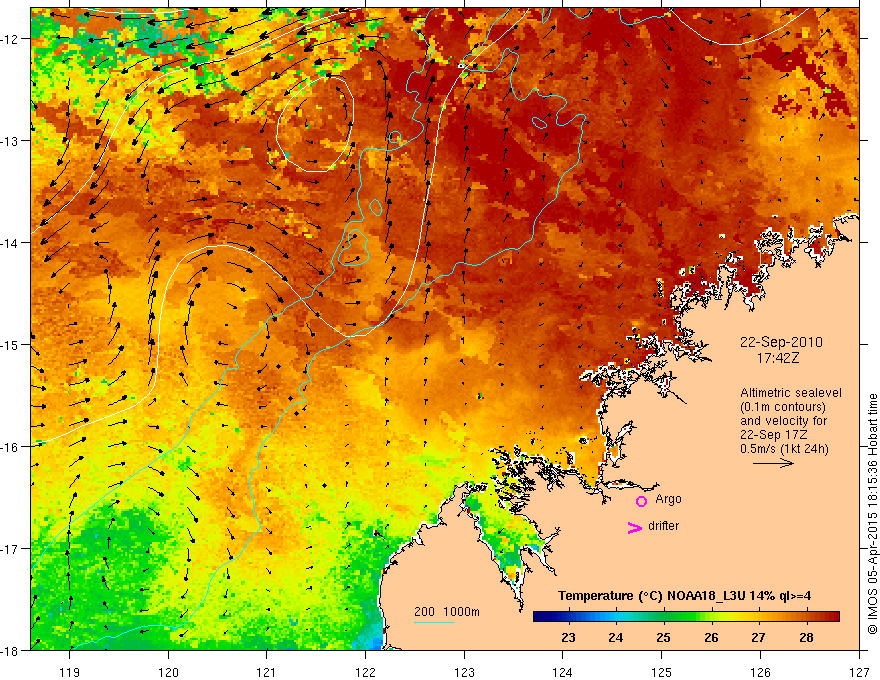Click the colorbar tick label 28
Screen dimensions: 880x680
point(806,637)
